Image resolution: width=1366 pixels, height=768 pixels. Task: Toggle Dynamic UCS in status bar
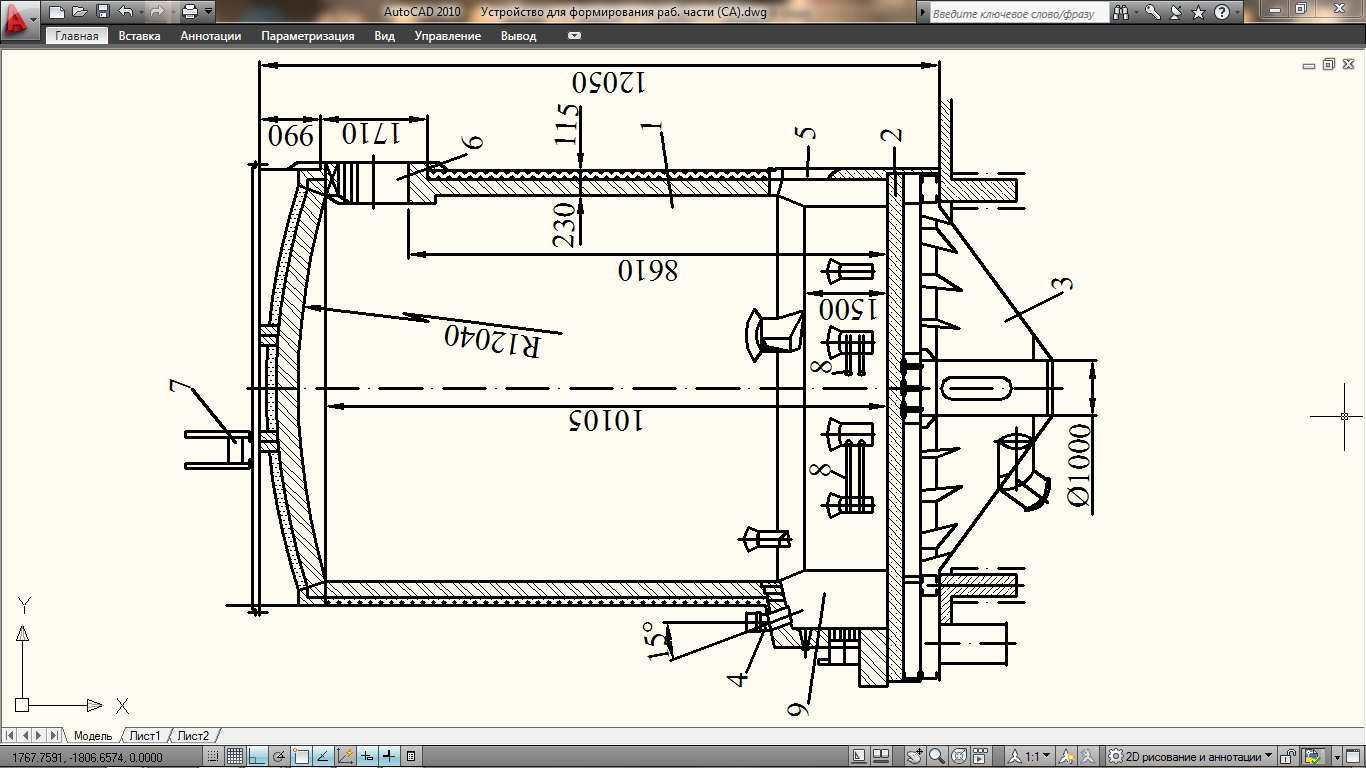point(345,756)
